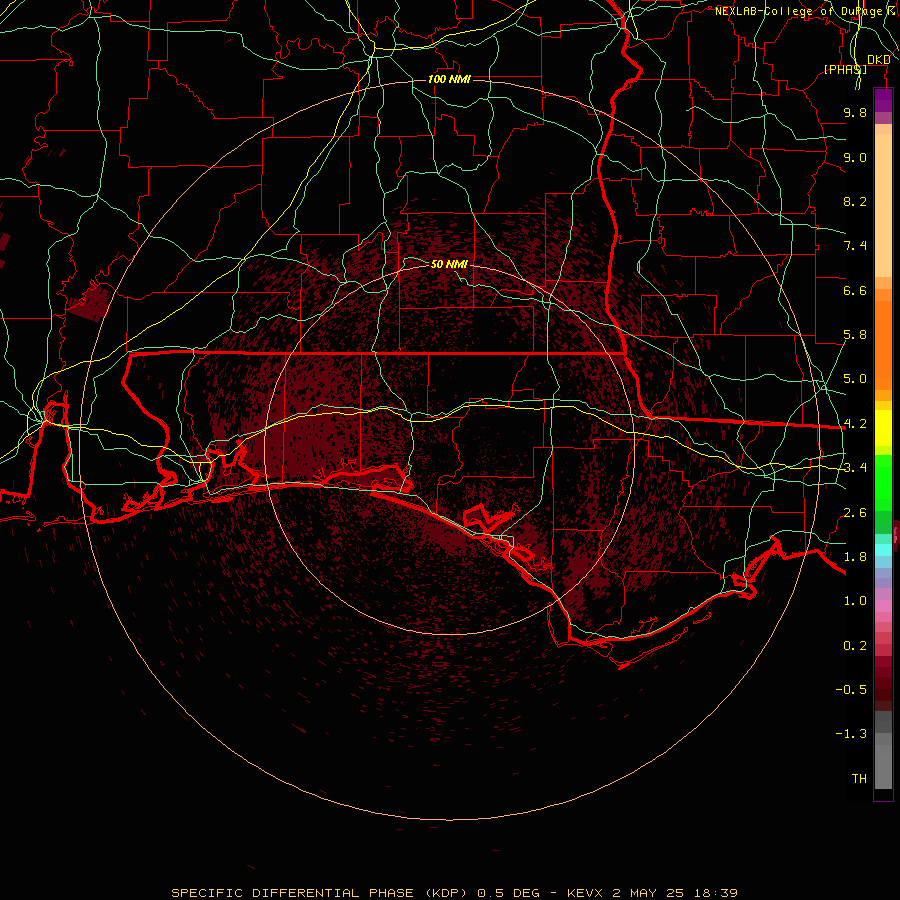Click the 2.6 scale value
The width and height of the screenshot is (900, 900).
[855, 513]
